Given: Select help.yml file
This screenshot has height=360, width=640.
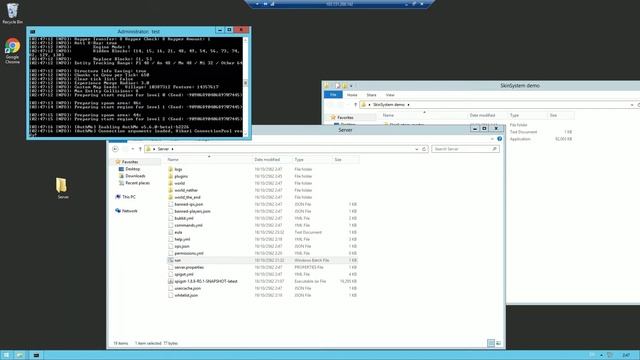Looking at the screenshot, I should (182, 239).
